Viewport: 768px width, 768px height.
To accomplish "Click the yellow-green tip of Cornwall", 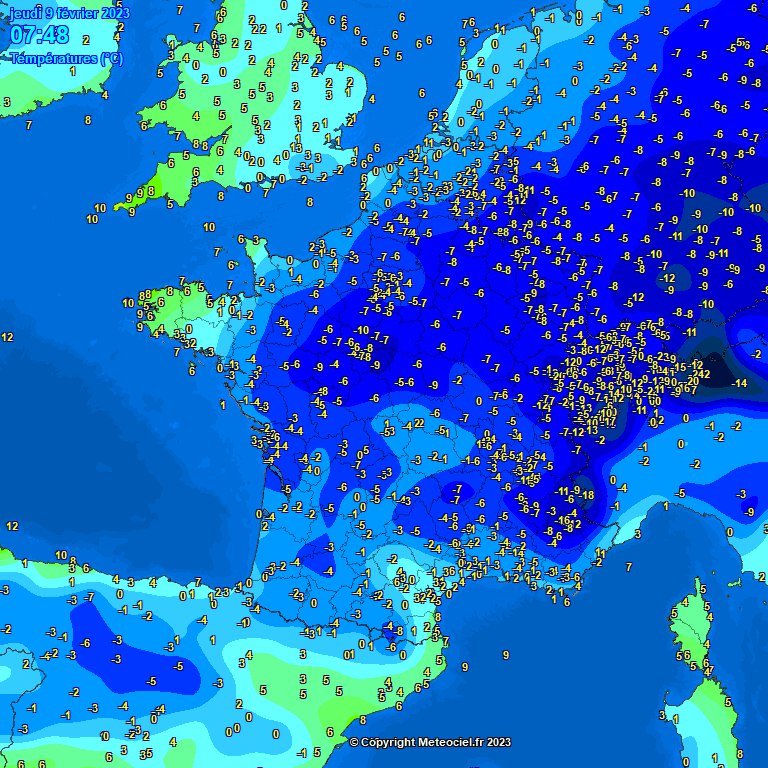I will (123, 207).
